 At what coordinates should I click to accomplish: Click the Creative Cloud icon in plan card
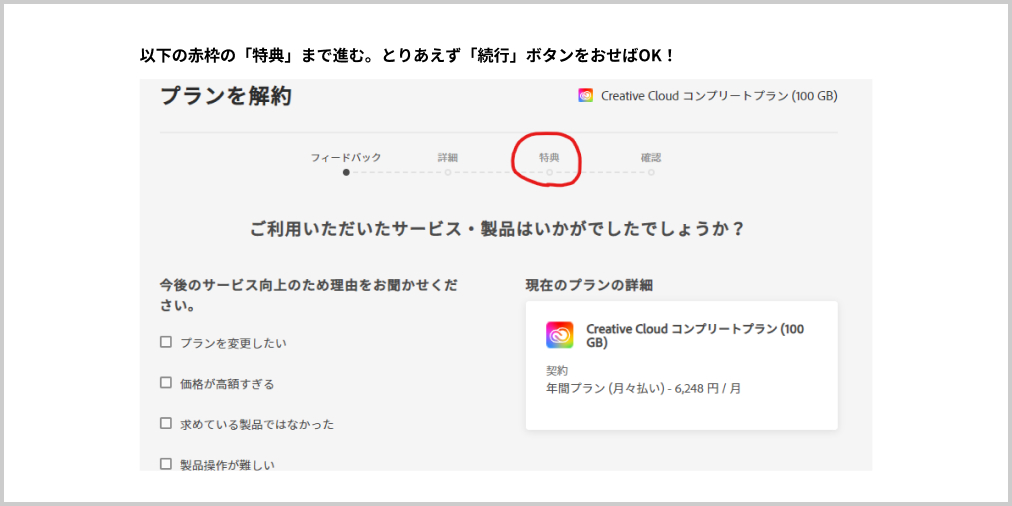[x=560, y=334]
